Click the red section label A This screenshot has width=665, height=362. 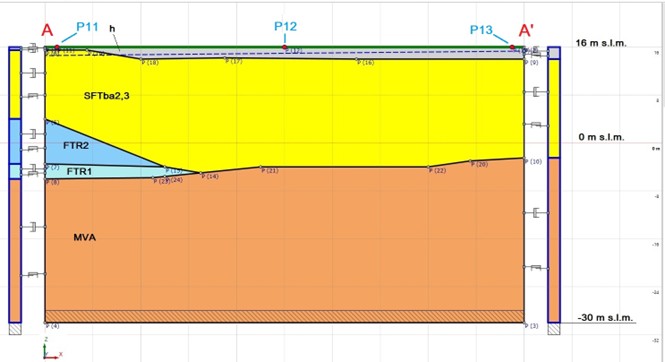point(47,31)
